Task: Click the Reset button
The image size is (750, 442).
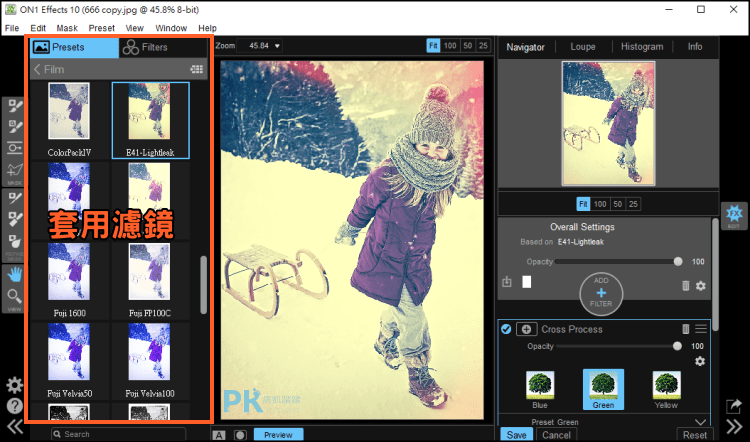Action: pyautogui.click(x=695, y=435)
